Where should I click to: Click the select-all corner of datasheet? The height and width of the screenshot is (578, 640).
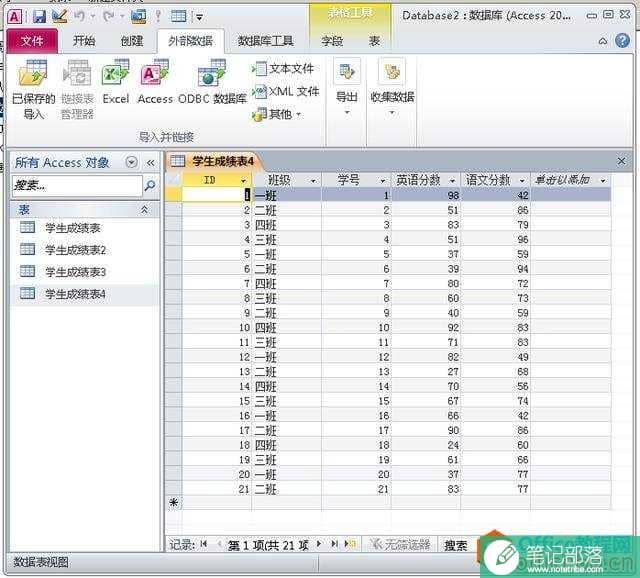[x=174, y=180]
